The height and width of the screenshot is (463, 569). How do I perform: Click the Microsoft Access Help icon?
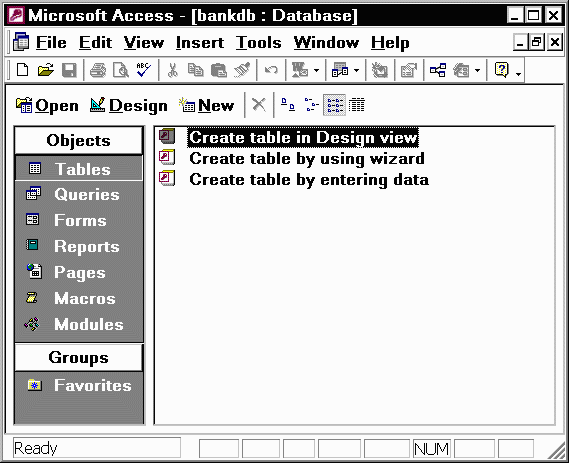(502, 69)
